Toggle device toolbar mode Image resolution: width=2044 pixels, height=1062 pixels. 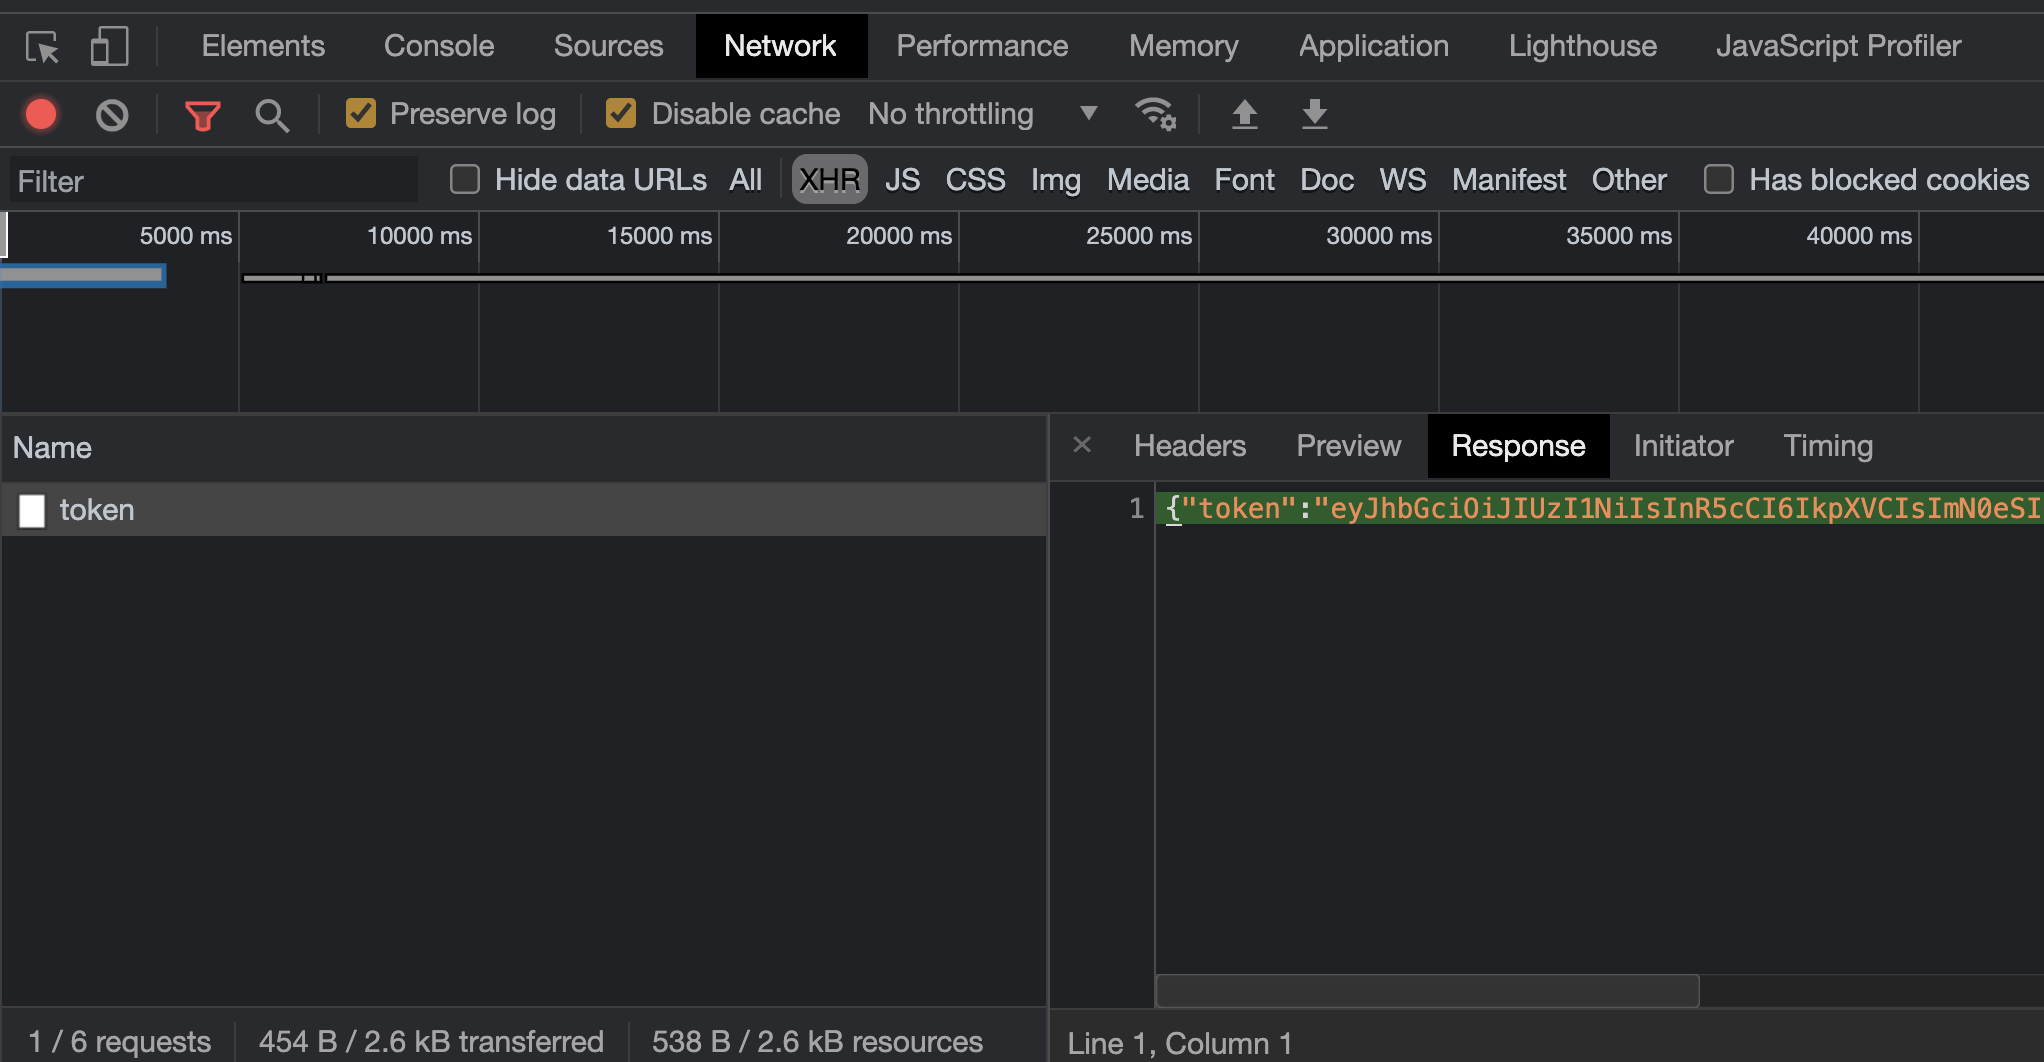(x=110, y=45)
